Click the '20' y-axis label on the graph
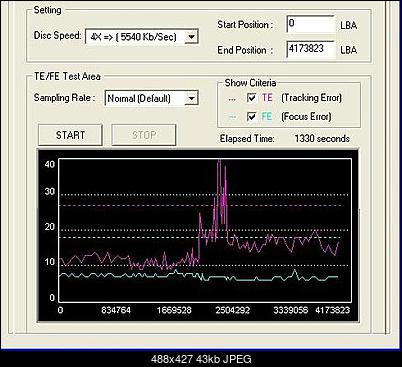Viewport: 402px width, 367px height. [x=50, y=227]
